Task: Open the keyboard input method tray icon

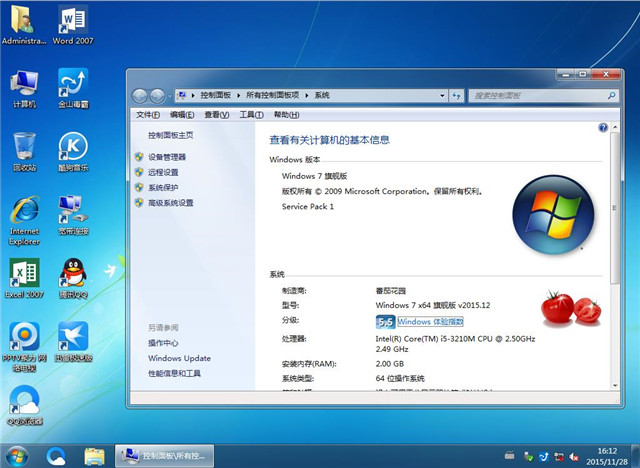Action: [509, 455]
